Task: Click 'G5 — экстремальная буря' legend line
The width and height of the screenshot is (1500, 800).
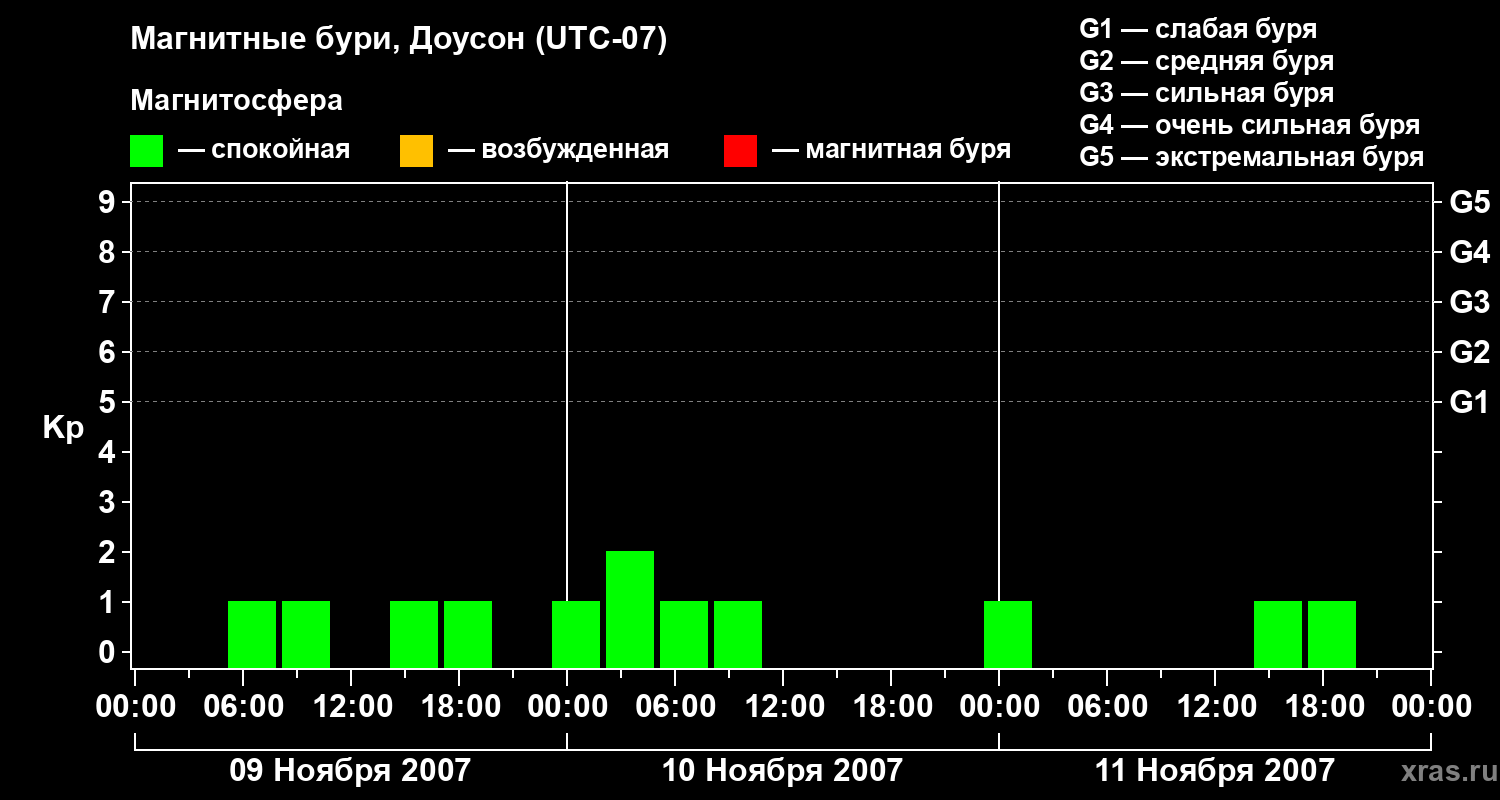Action: pos(1251,157)
